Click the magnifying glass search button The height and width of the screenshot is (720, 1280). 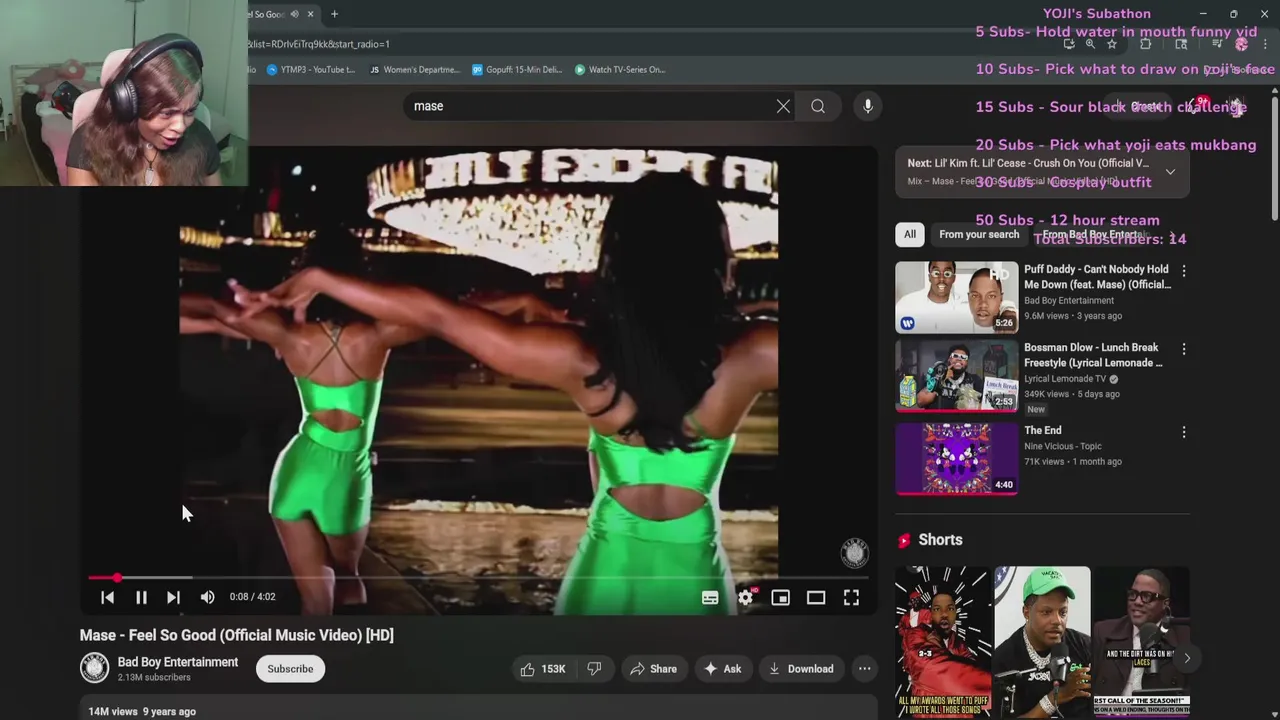[x=818, y=106]
